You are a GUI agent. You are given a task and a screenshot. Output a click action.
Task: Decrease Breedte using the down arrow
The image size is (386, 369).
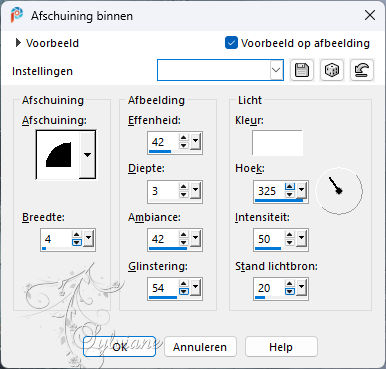[77, 243]
